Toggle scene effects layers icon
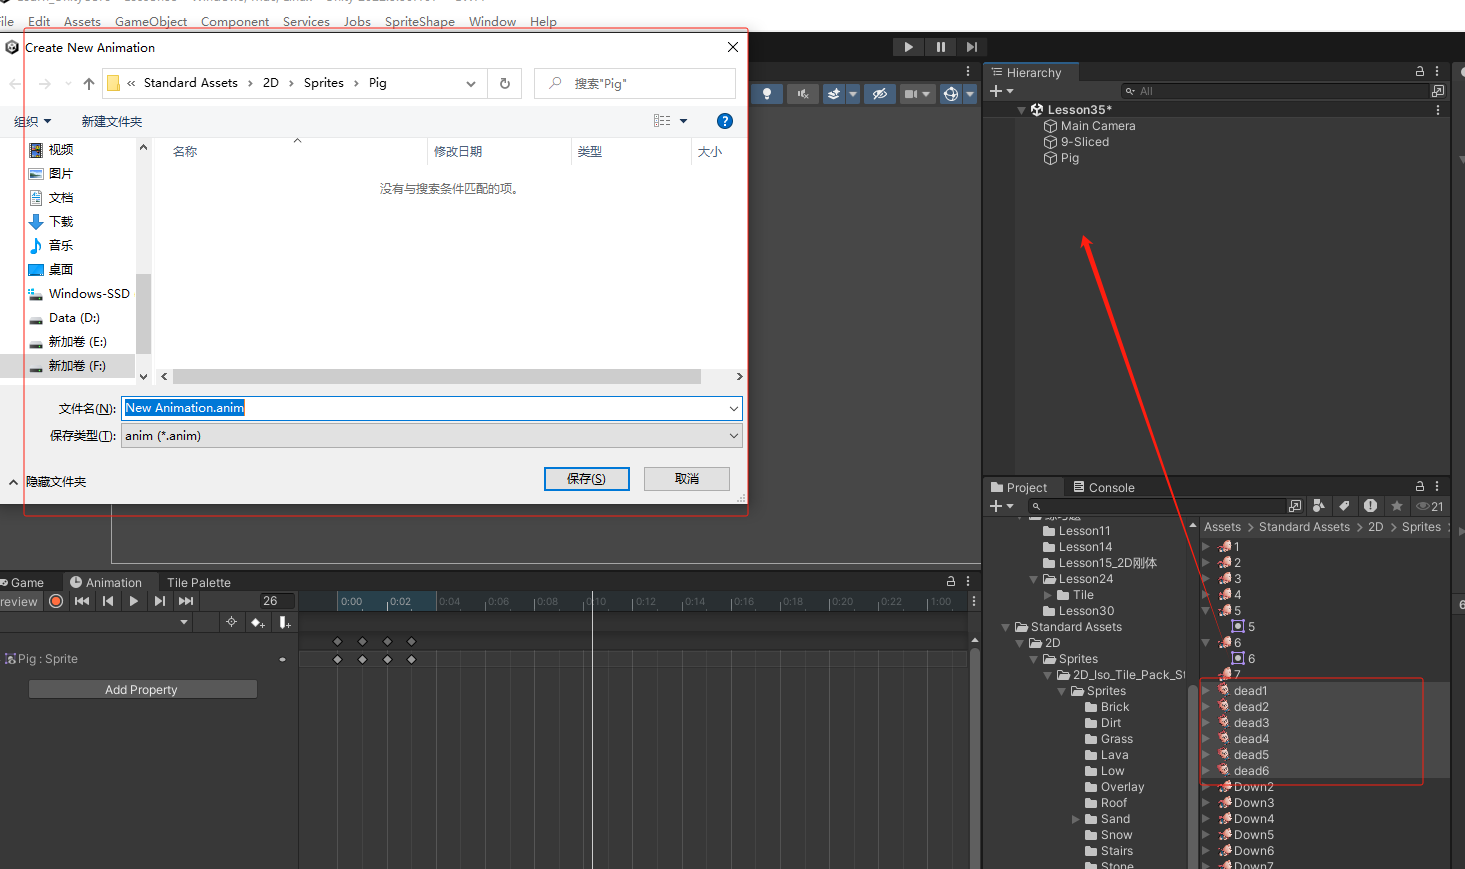The image size is (1465, 869). click(834, 94)
